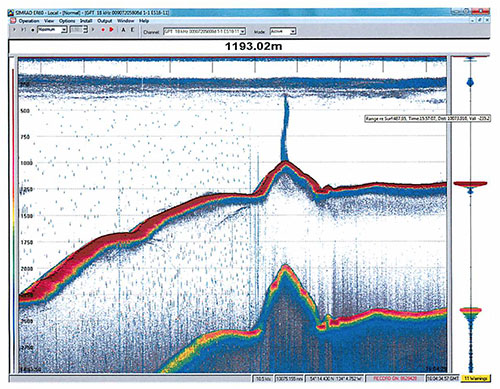The height and width of the screenshot is (389, 500).
Task: Open the Output menu
Action: click(104, 21)
